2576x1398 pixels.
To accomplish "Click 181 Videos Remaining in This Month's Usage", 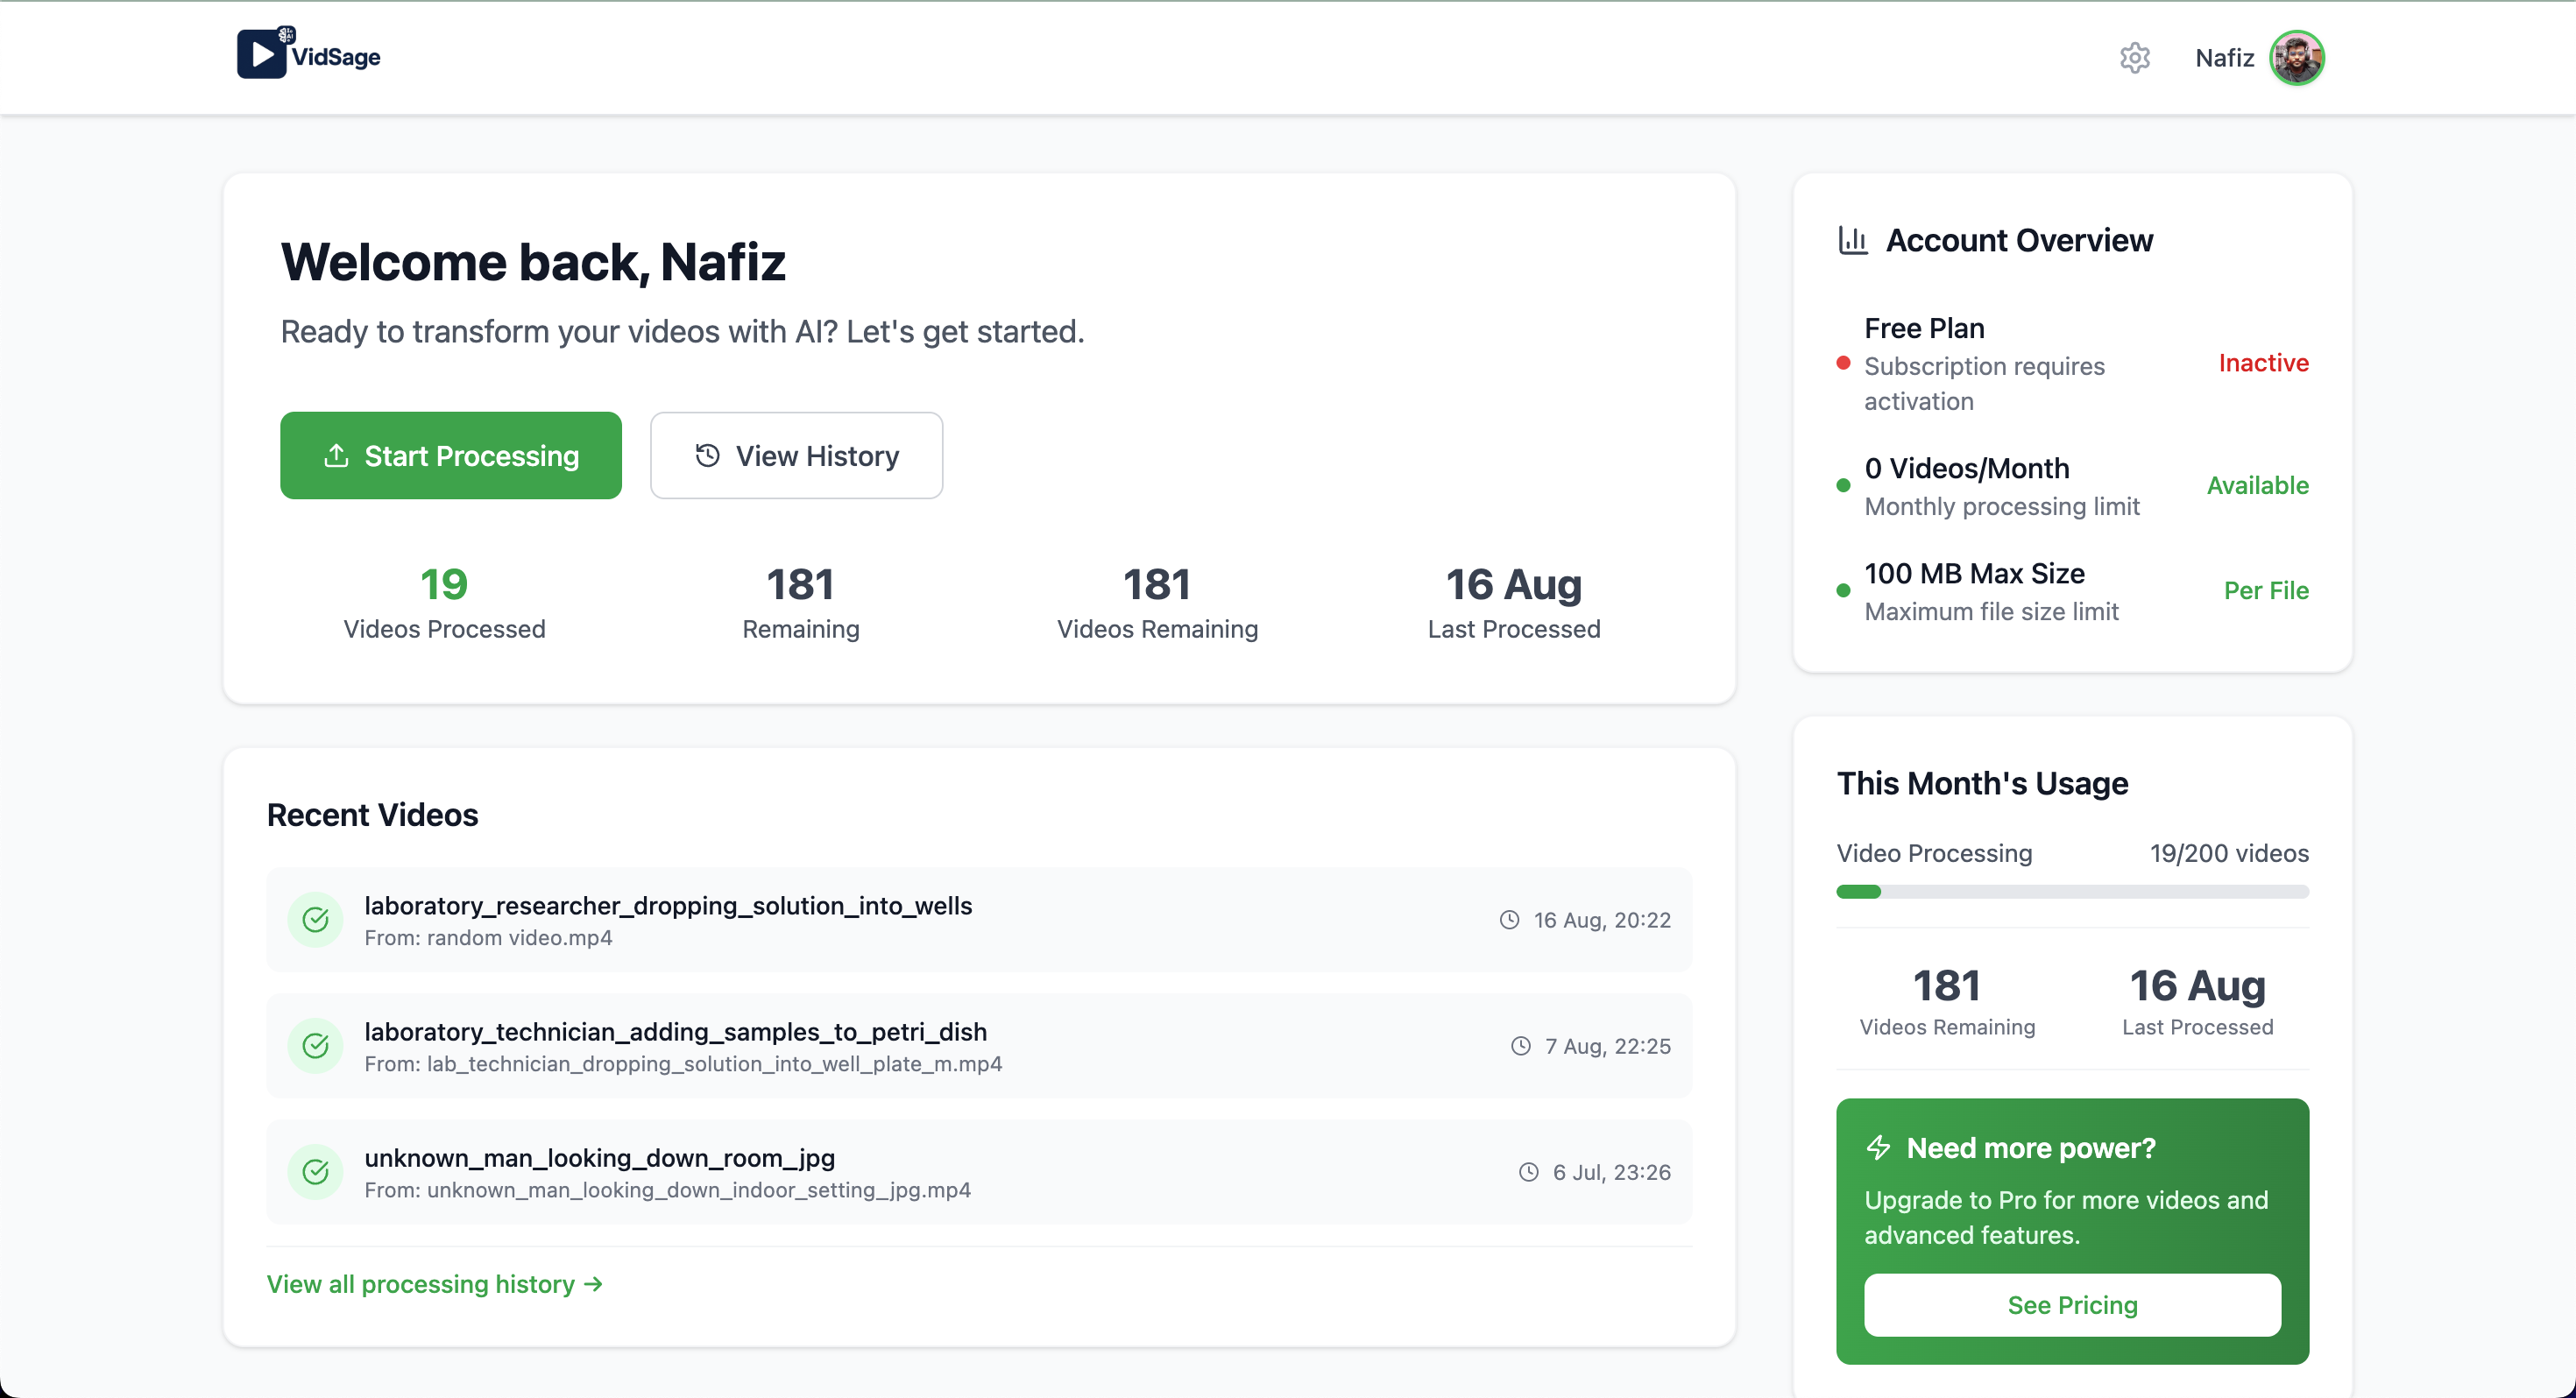I will (1947, 1001).
